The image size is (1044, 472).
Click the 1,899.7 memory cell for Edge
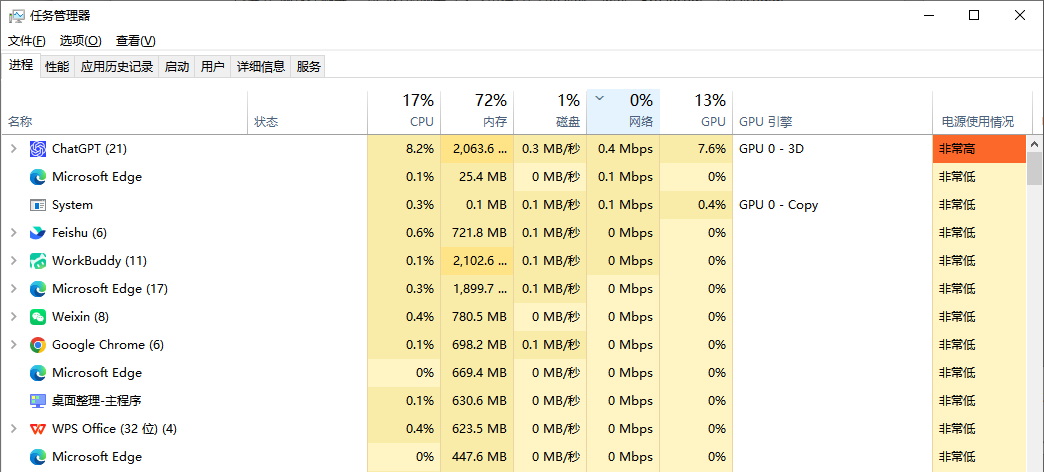[477, 289]
